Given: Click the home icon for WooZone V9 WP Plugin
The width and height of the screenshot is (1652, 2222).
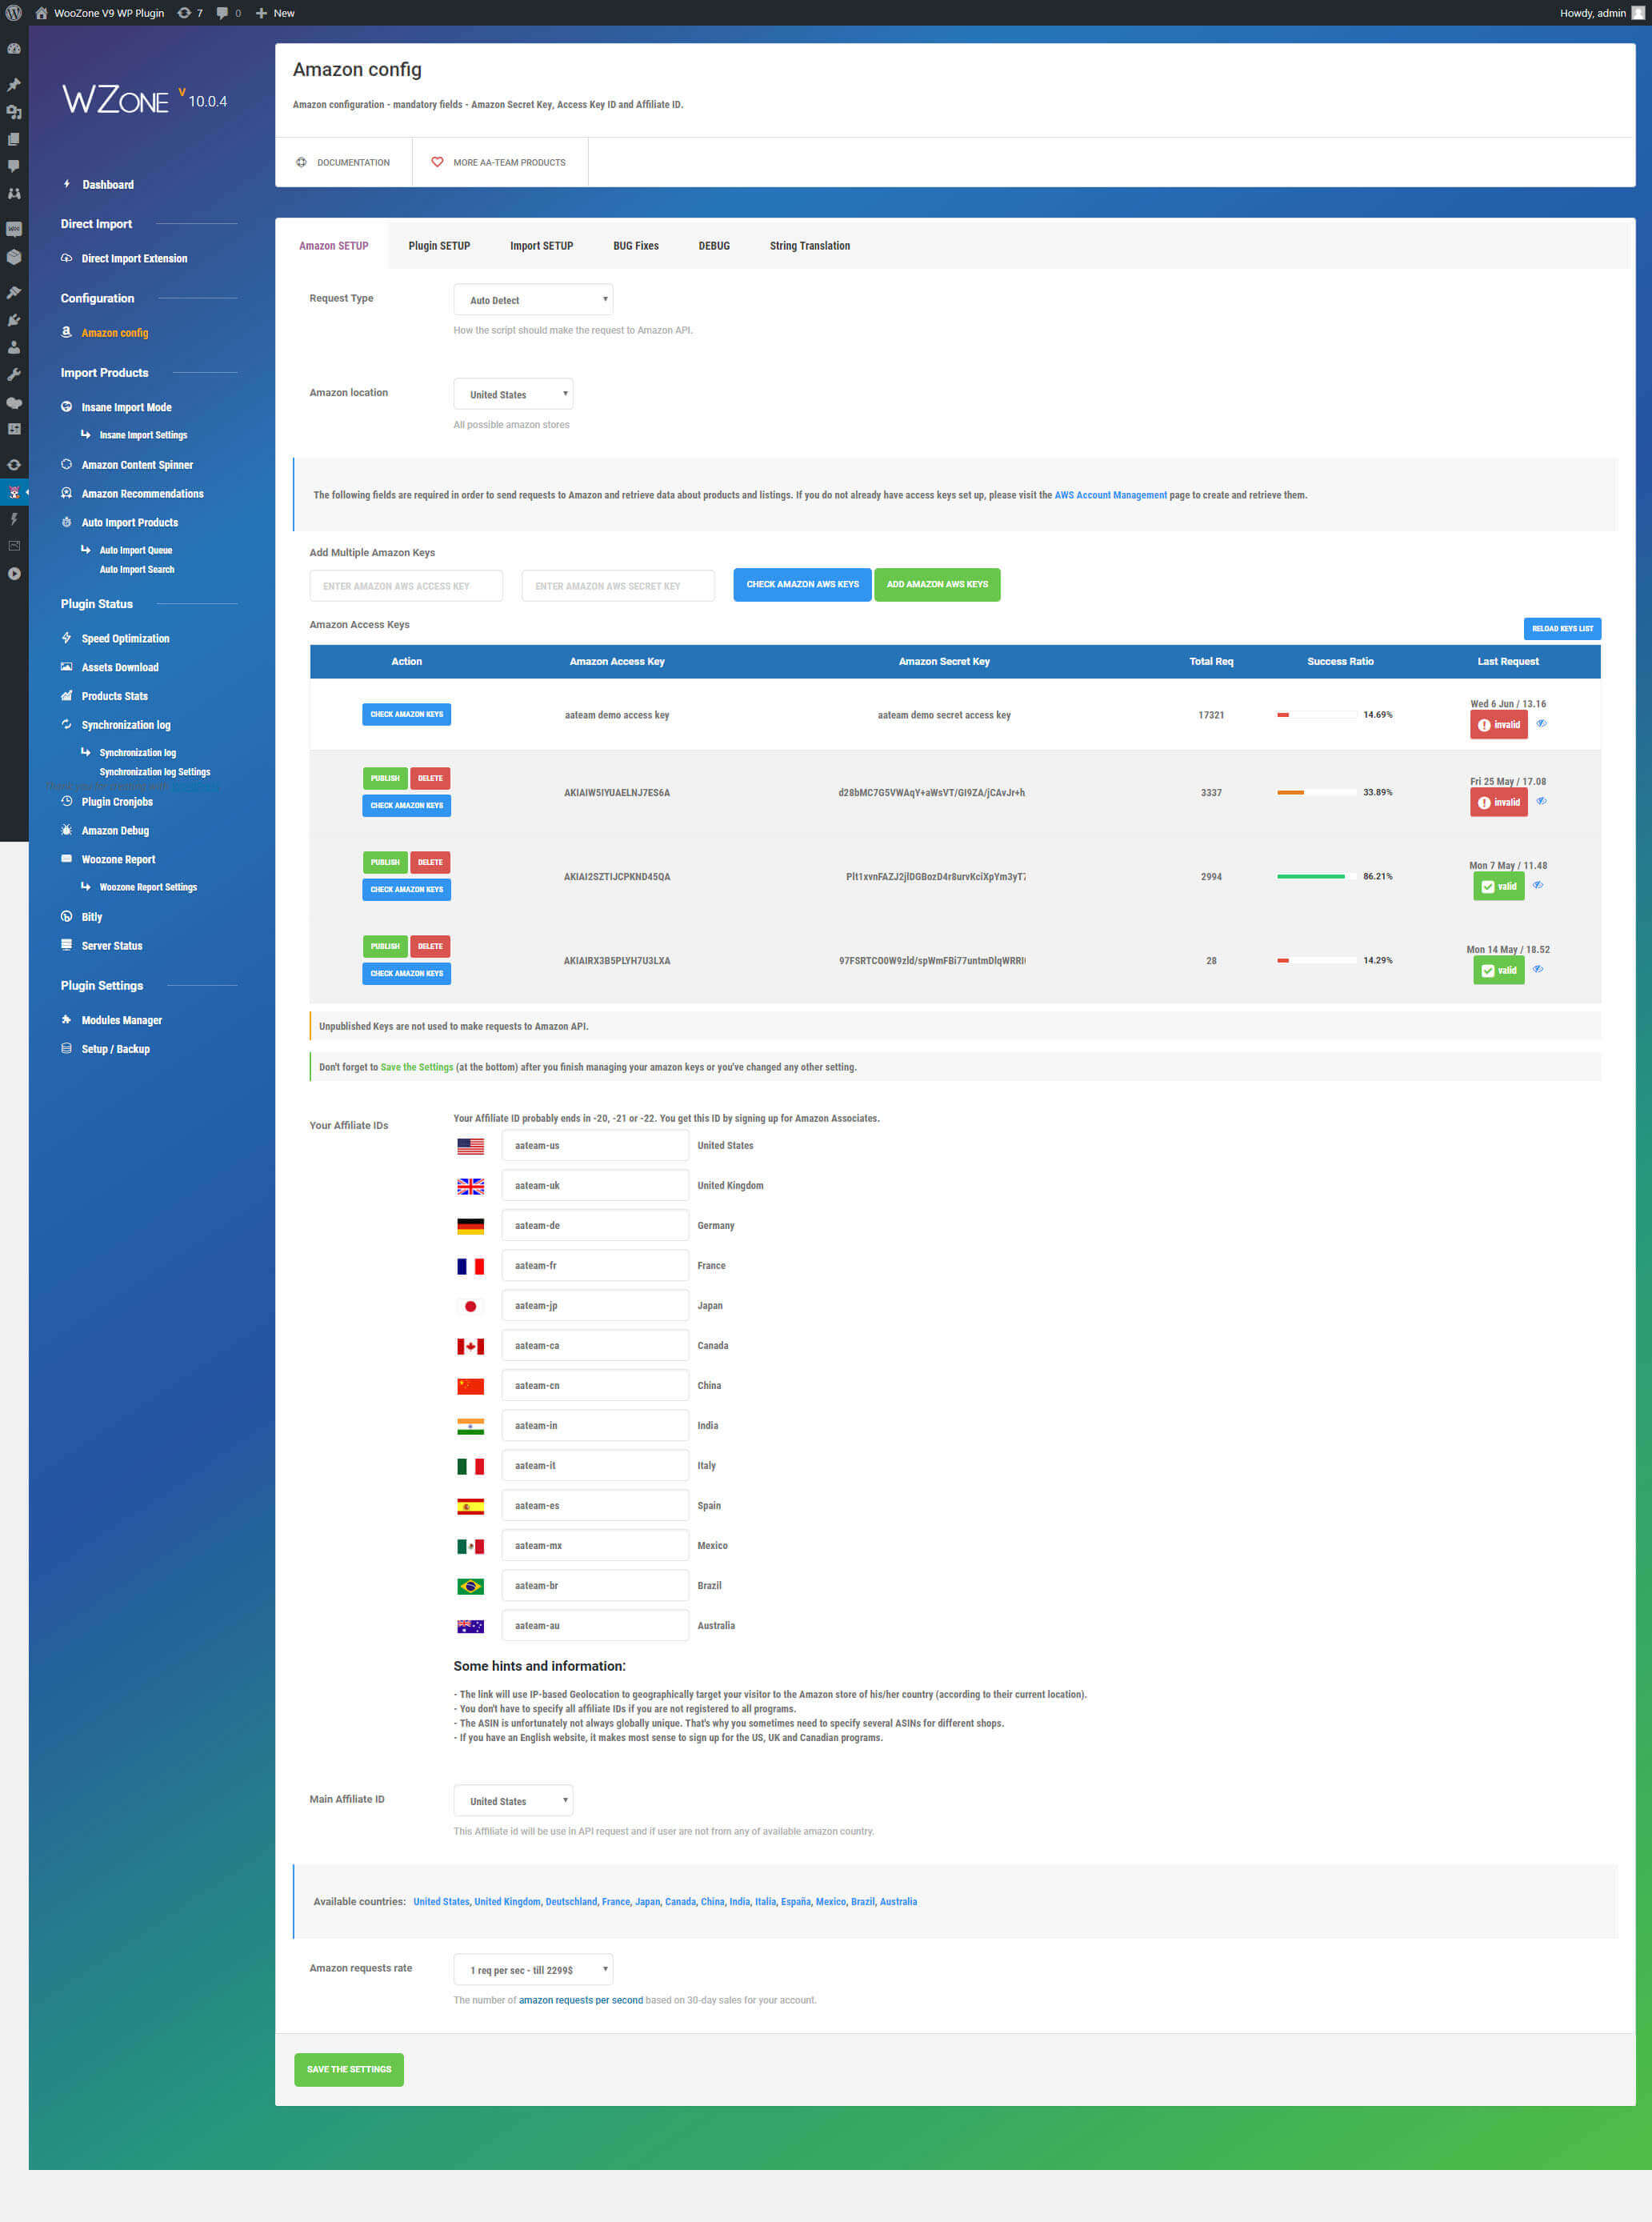Looking at the screenshot, I should tap(41, 13).
